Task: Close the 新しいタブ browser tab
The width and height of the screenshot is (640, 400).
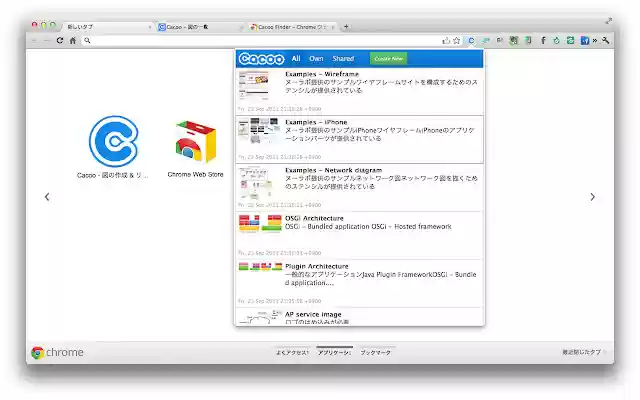Action: coord(149,27)
